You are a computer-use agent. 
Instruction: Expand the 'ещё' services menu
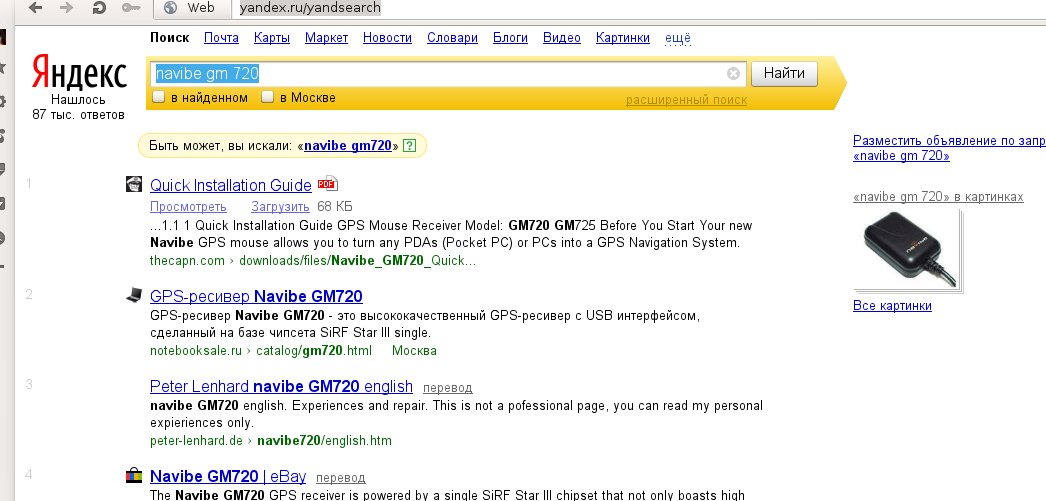click(678, 38)
